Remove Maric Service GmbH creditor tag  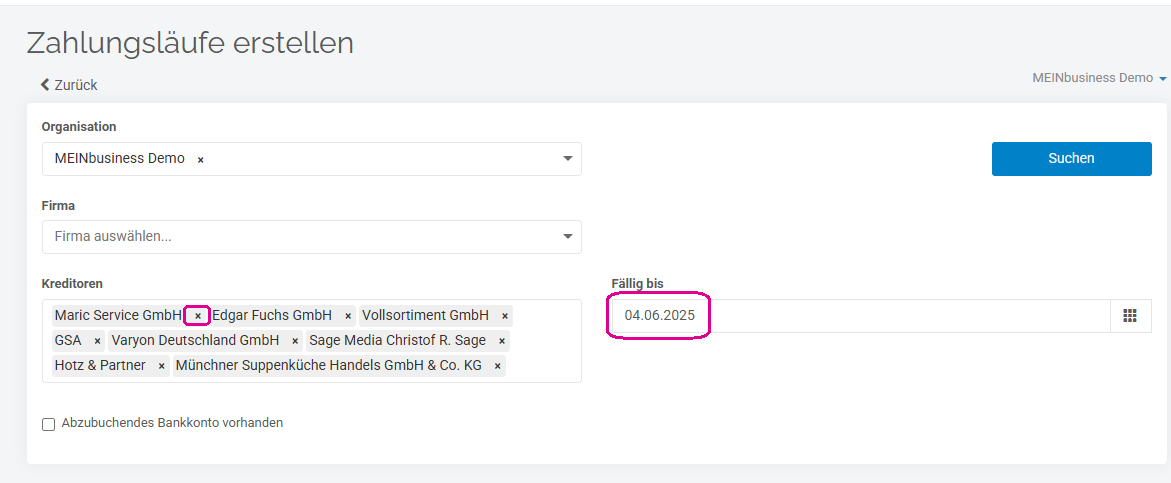[198, 316]
